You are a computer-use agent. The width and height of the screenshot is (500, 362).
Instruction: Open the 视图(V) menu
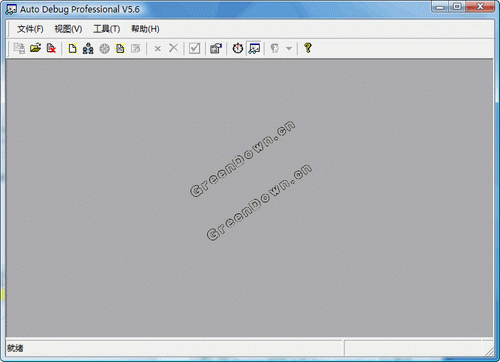(x=68, y=29)
